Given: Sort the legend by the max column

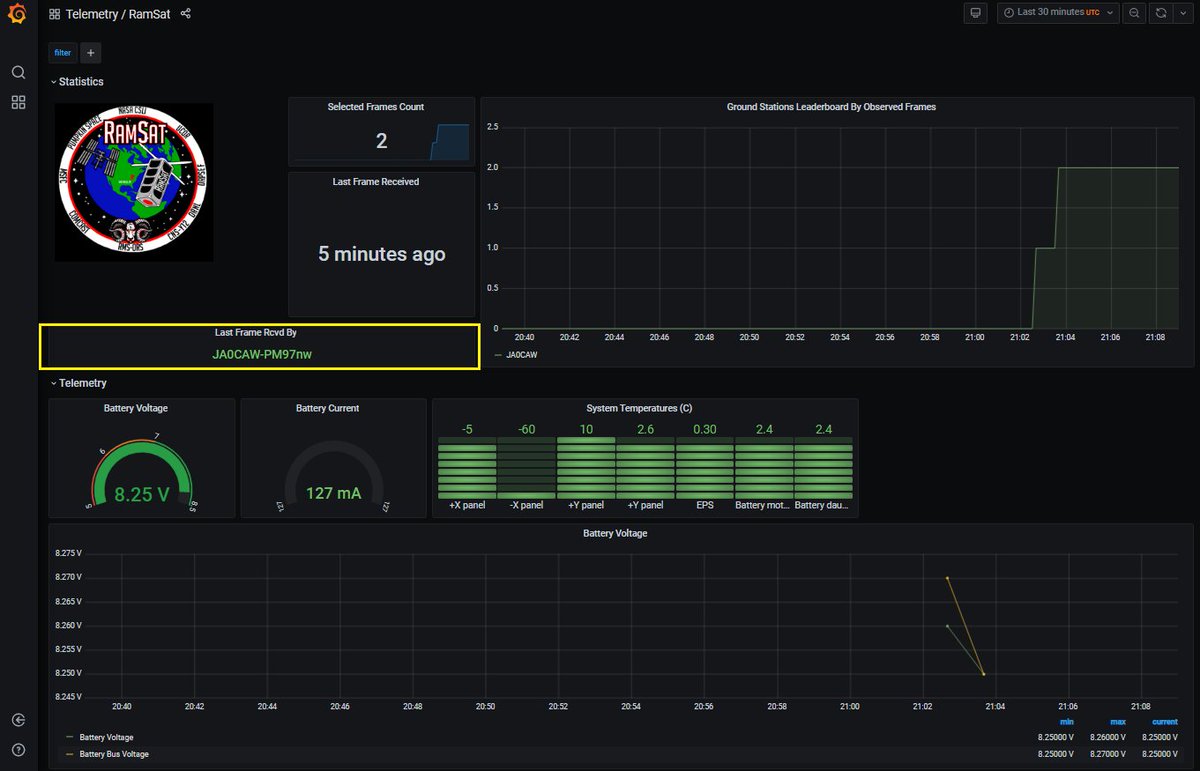Looking at the screenshot, I should 1117,721.
